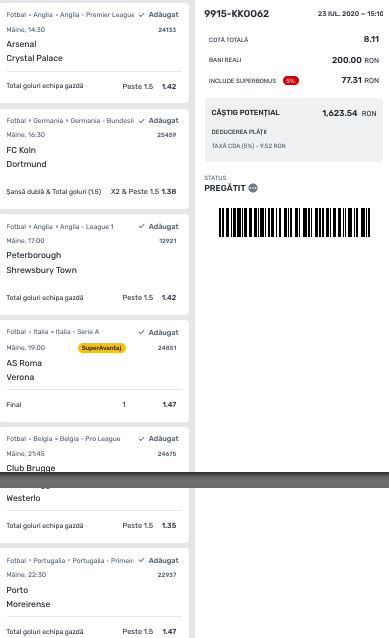389x638 pixels.
Task: Open Germania Bundesliga league breadcrumb
Action: click(x=102, y=120)
